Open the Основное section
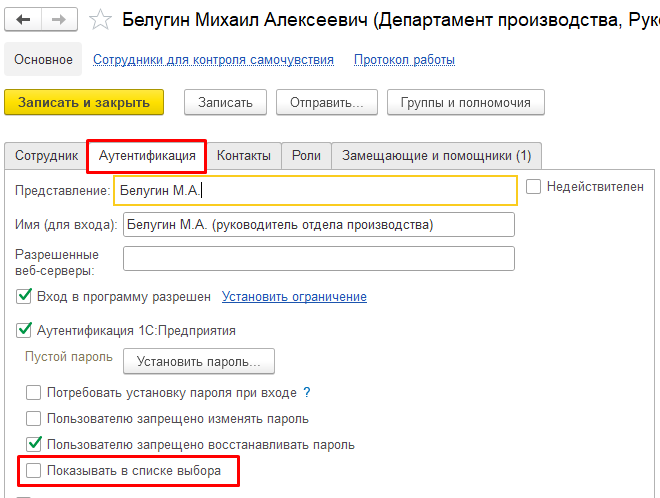660x498 pixels. (43, 59)
